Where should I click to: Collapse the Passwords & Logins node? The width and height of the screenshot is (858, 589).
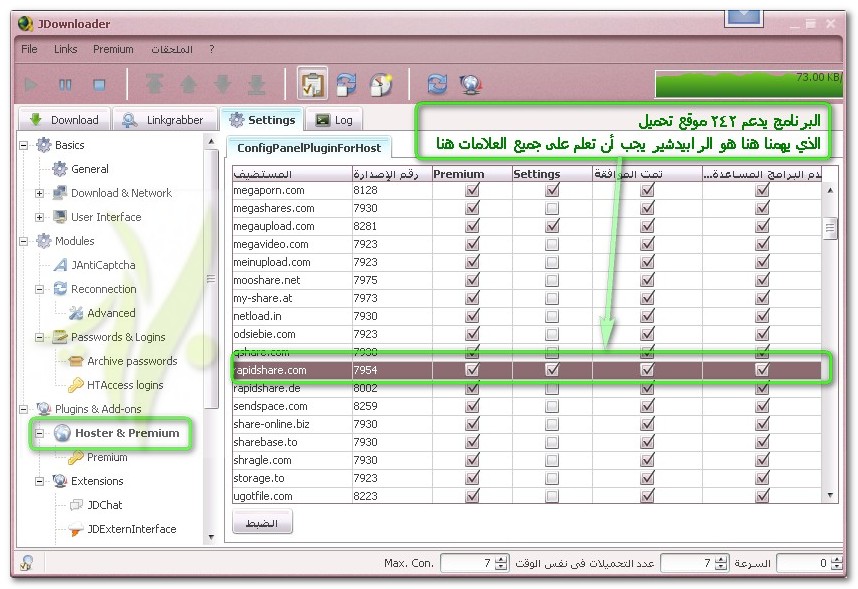tap(39, 337)
